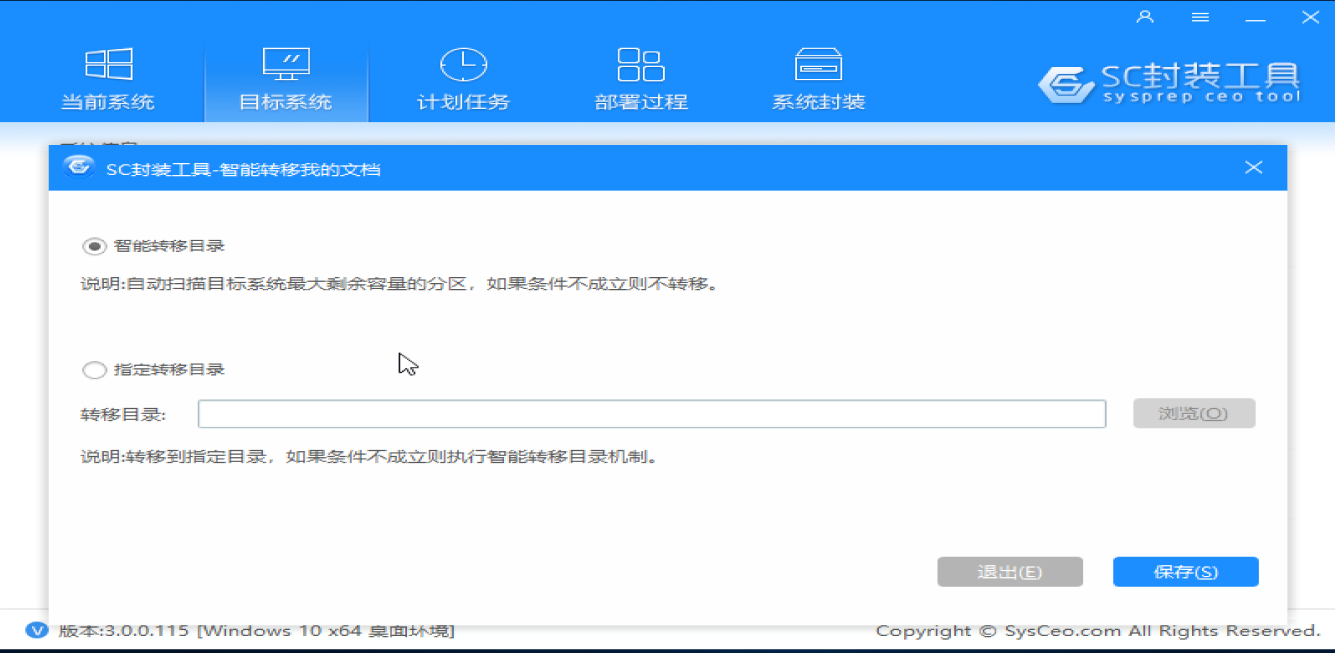
Task: Click the 转移目录: label
Action: [123, 414]
